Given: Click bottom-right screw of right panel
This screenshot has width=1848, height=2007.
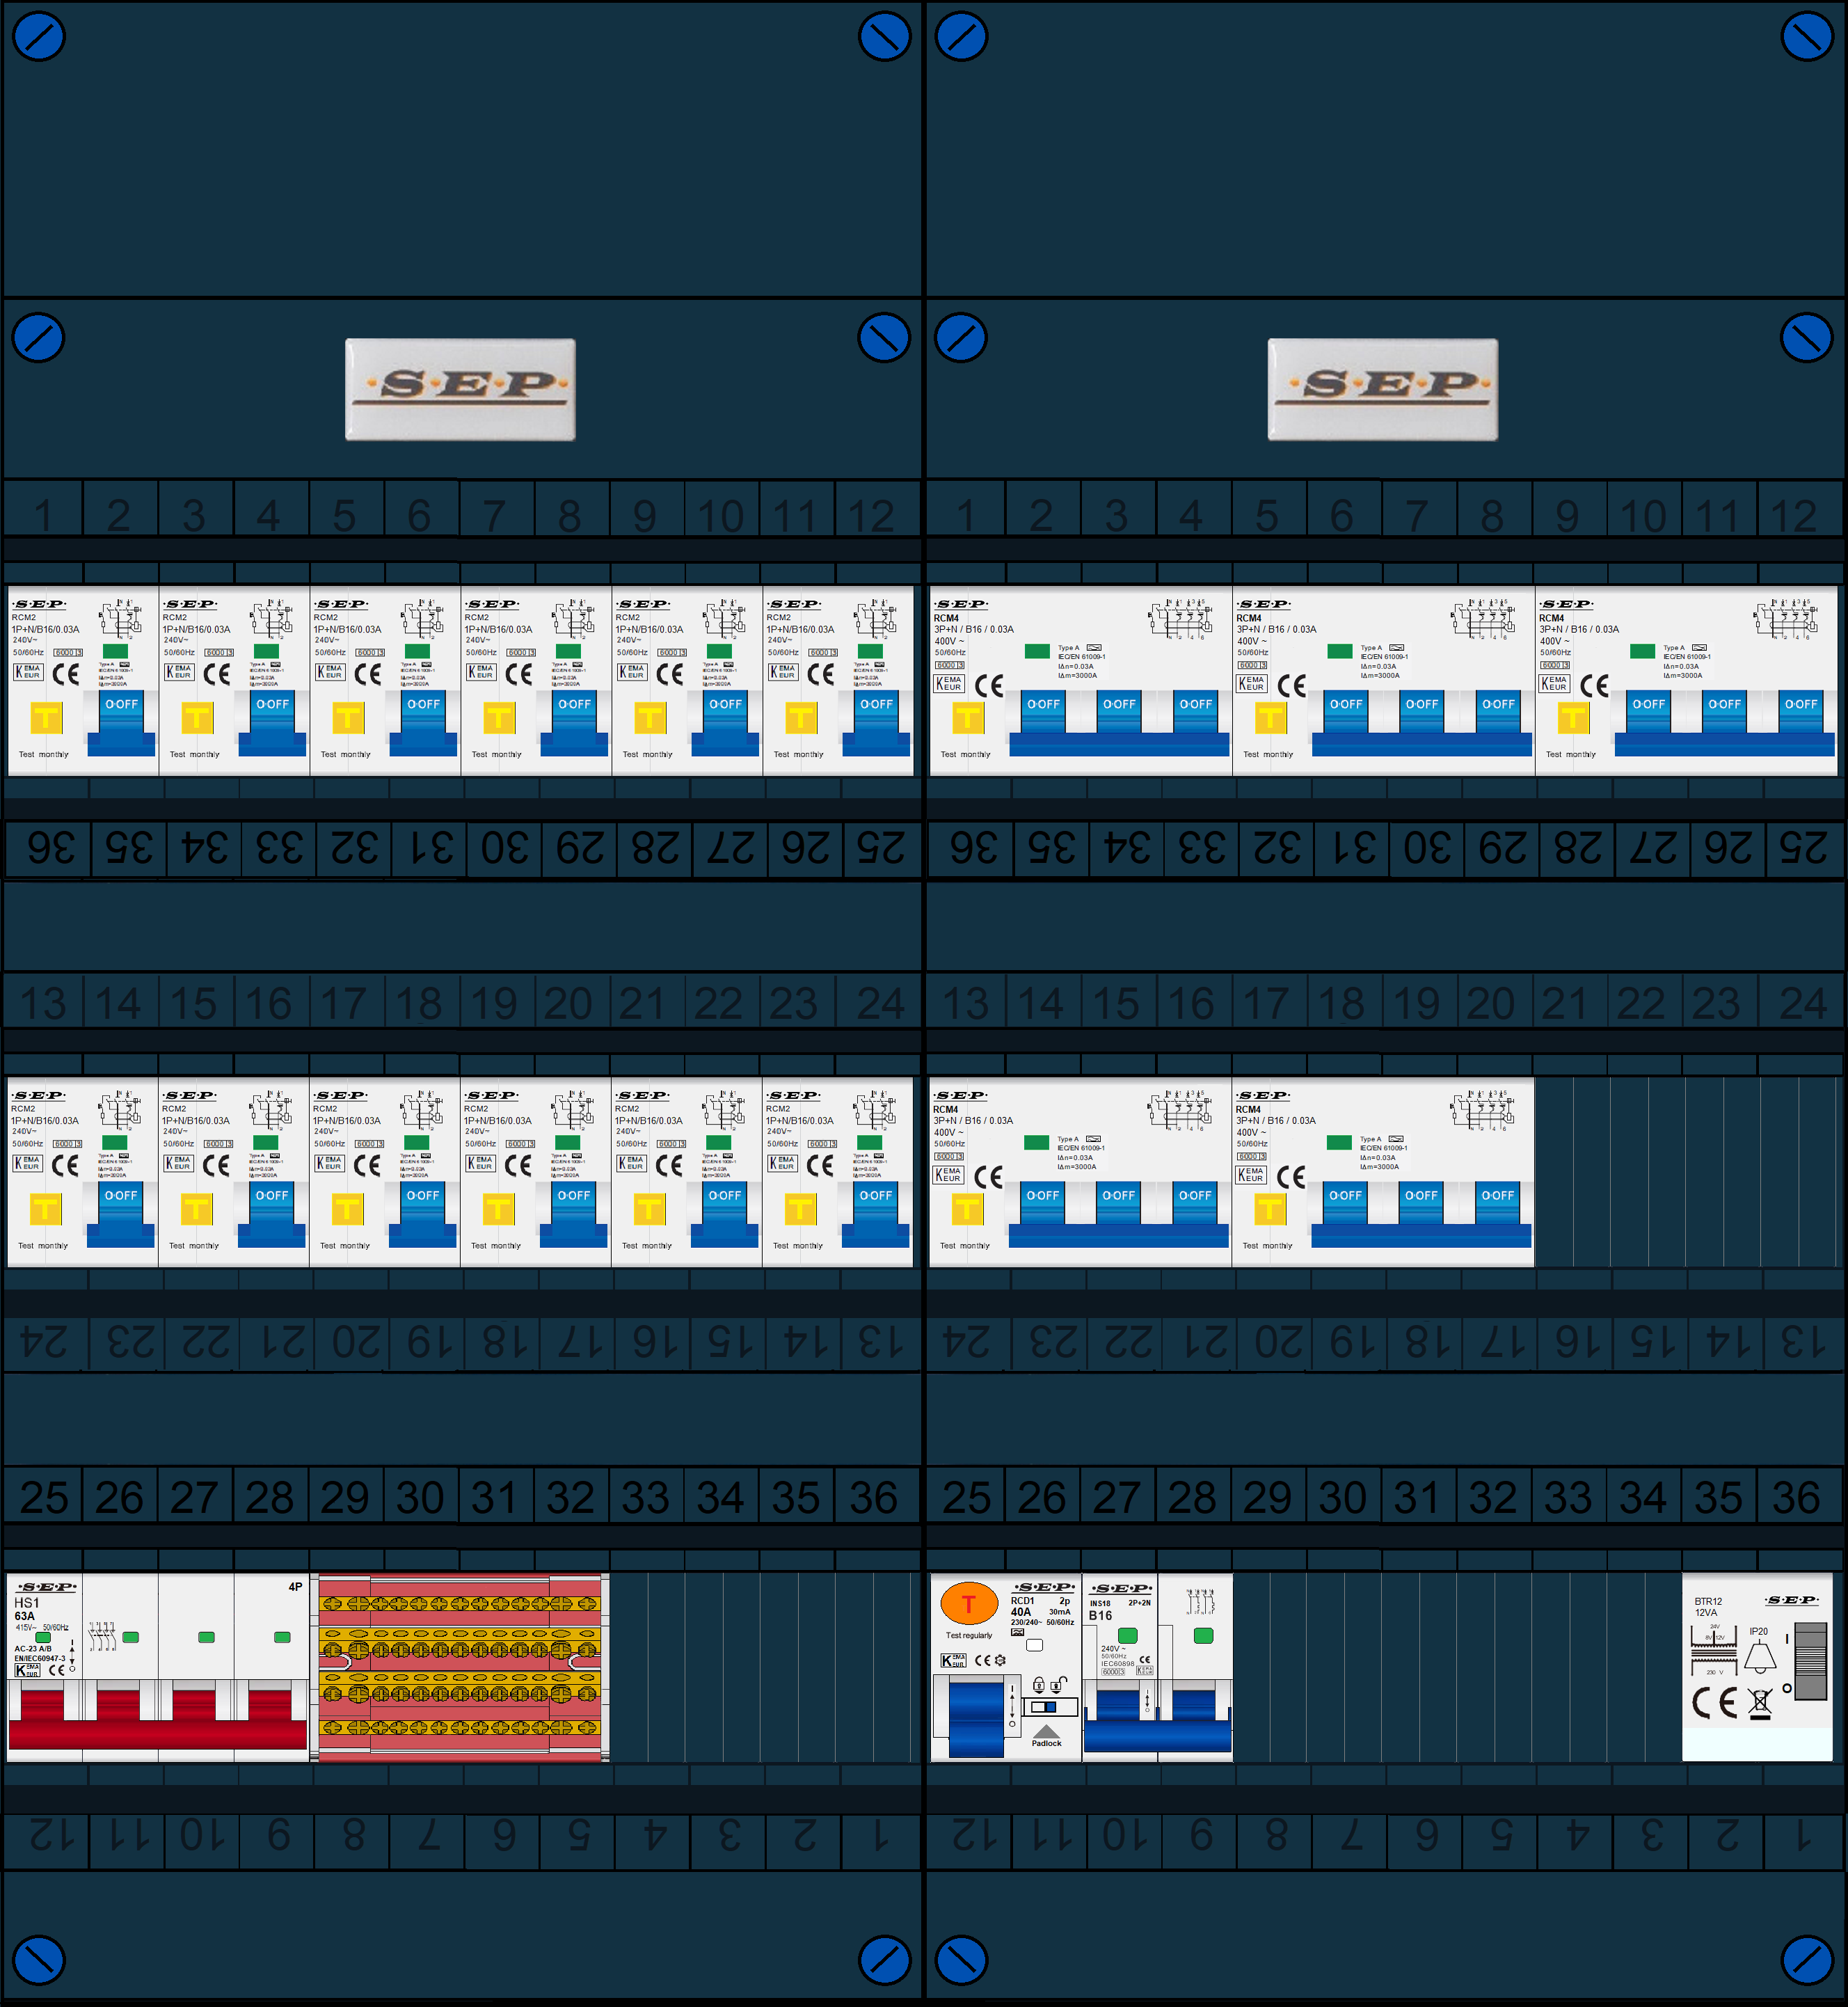Looking at the screenshot, I should 1807,1960.
